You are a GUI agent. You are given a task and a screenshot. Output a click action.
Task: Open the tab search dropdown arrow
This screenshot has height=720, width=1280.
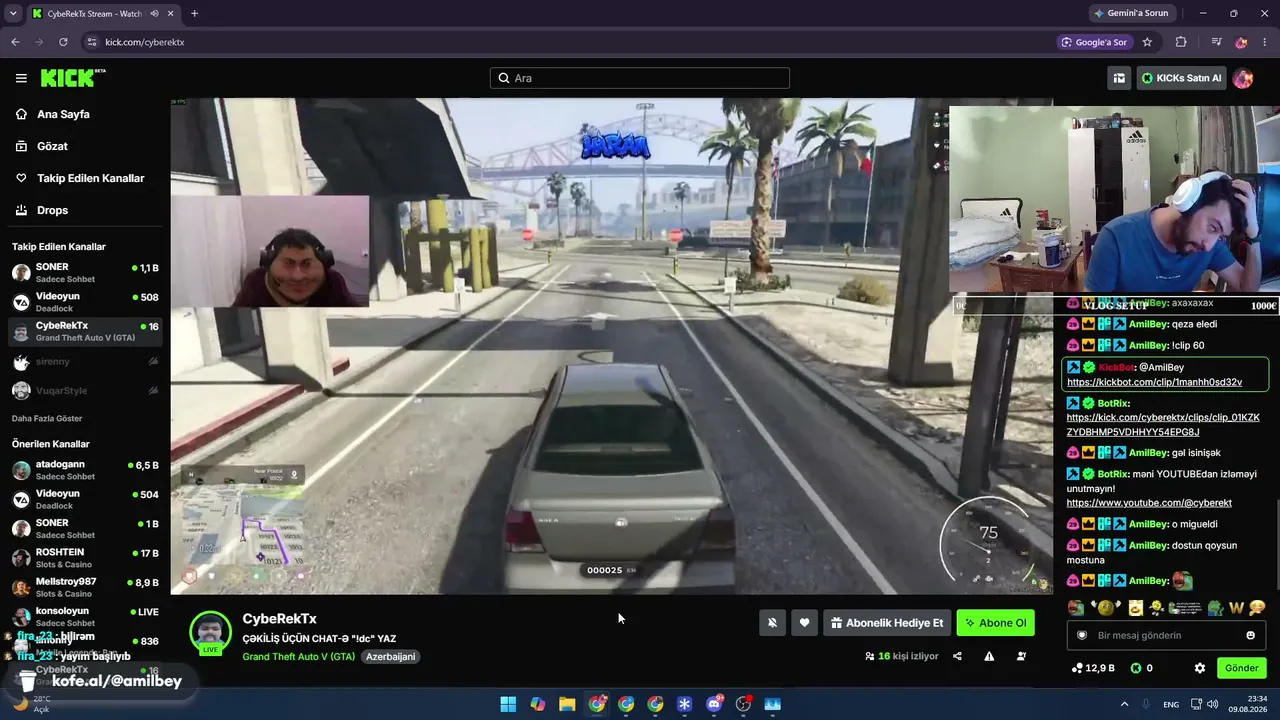[x=13, y=14]
